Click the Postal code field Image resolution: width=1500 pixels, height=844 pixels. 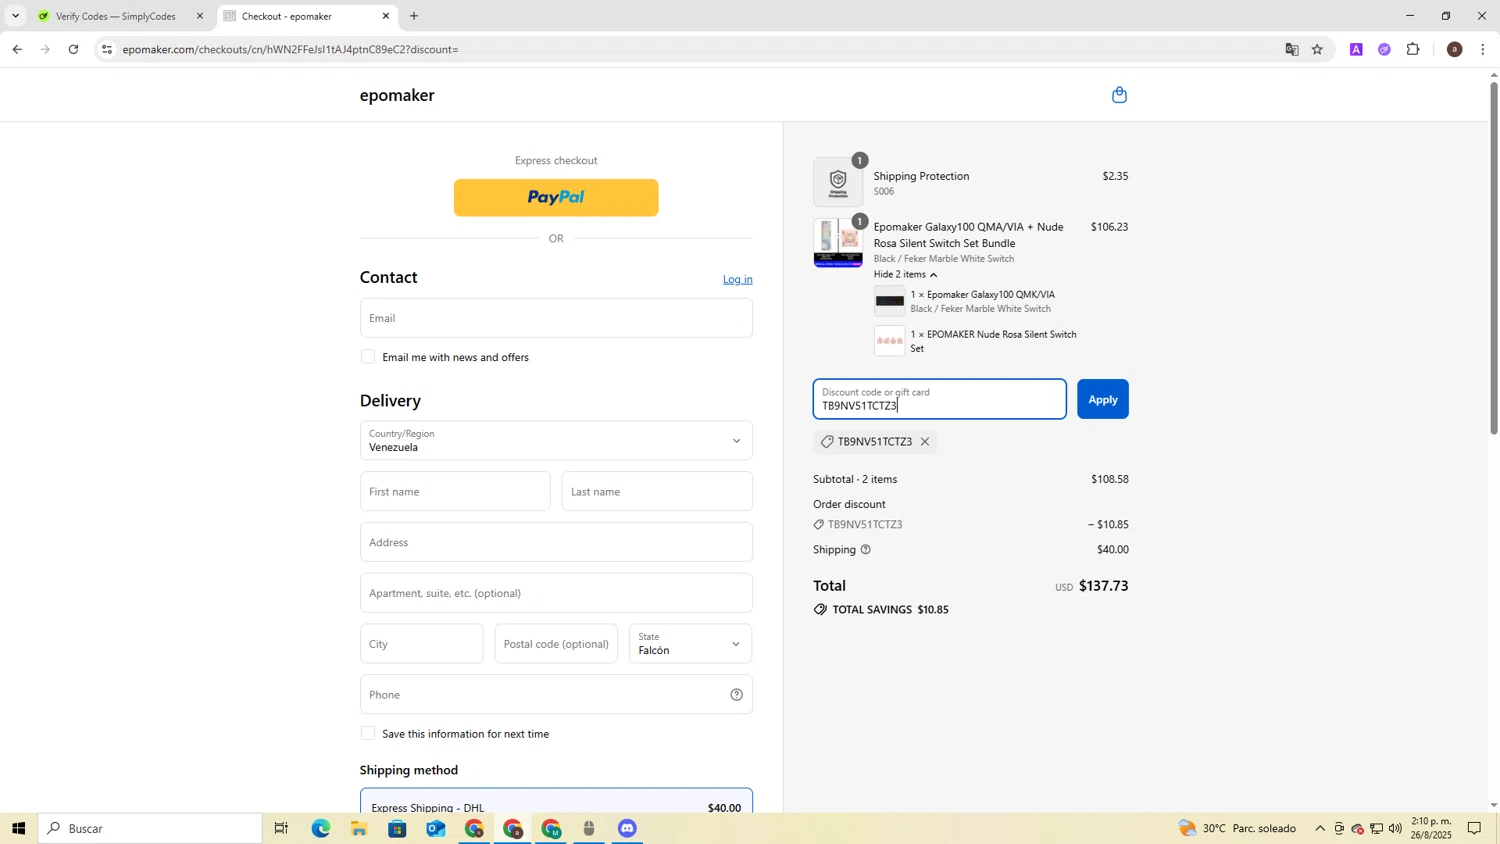pyautogui.click(x=556, y=644)
